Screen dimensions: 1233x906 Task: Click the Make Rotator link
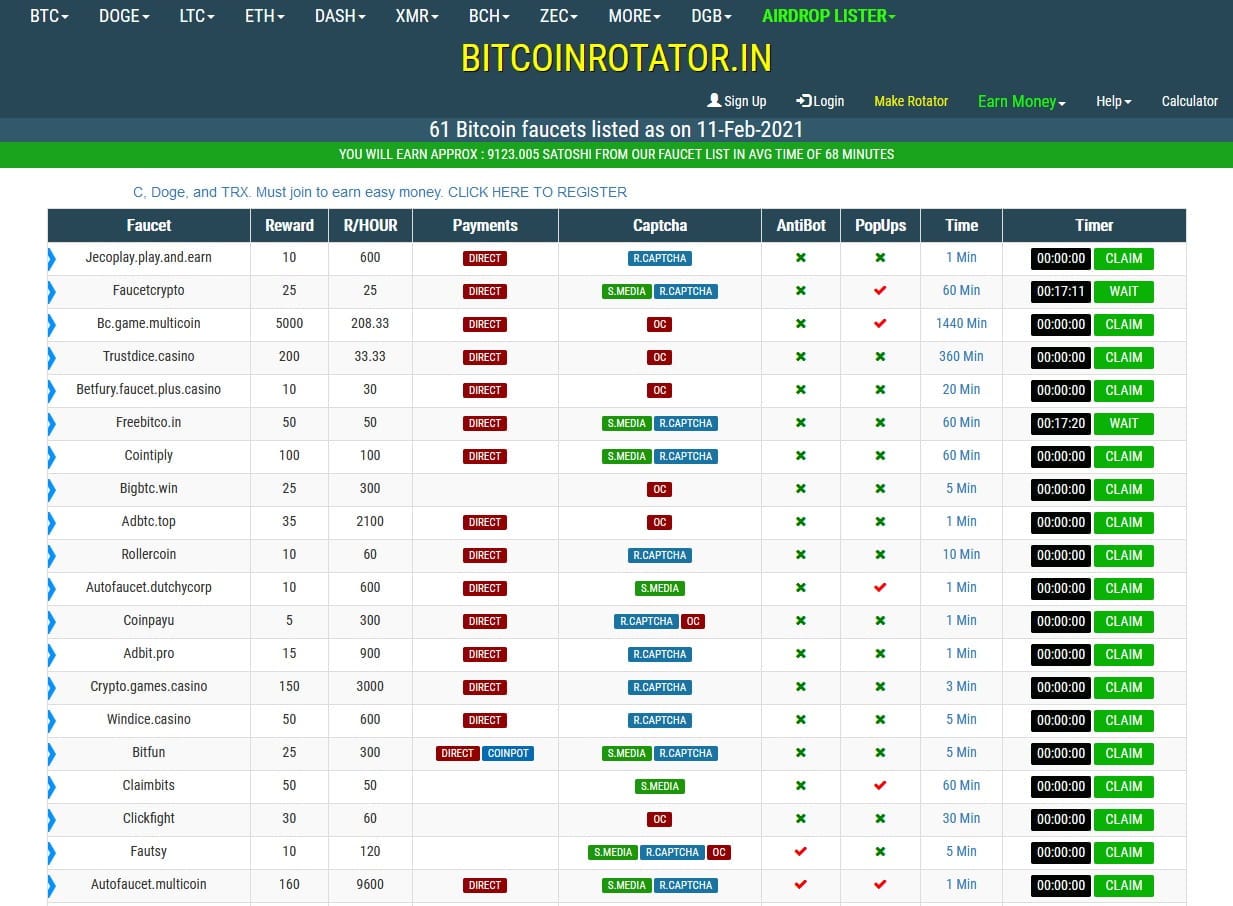tap(911, 101)
